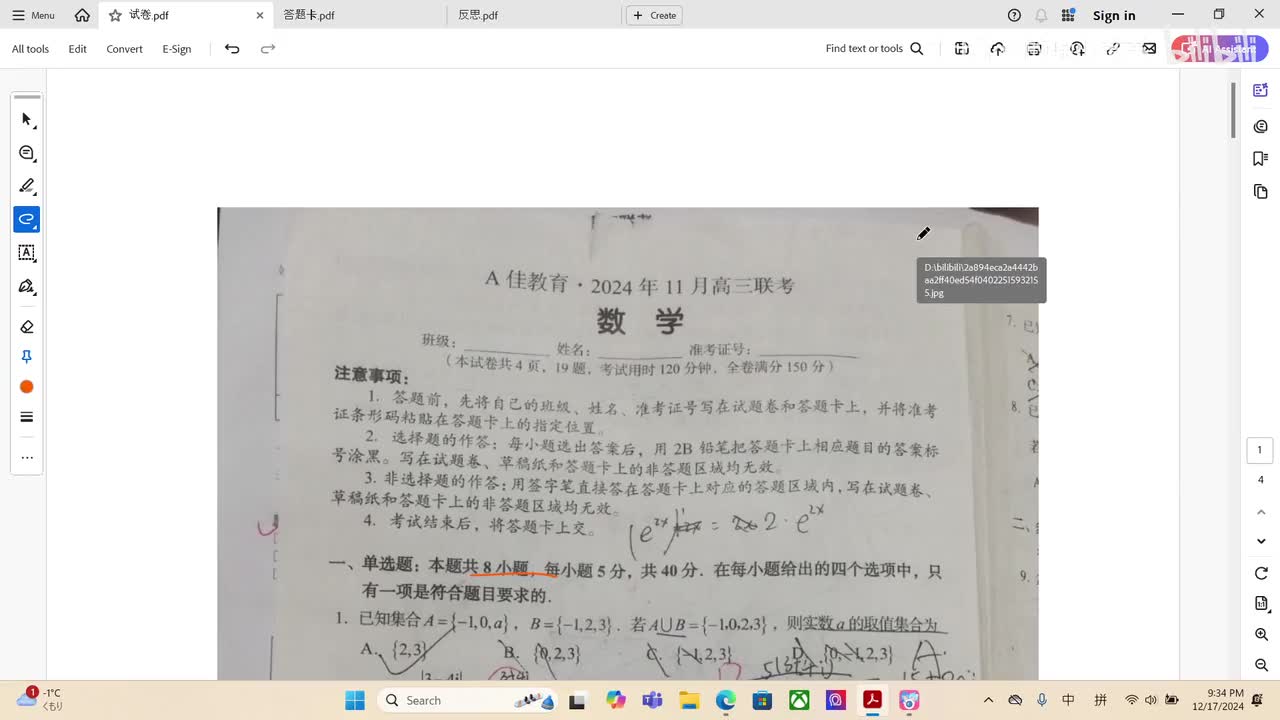1280x720 pixels.
Task: Close the 试卷.pdf tab
Action: [x=260, y=15]
